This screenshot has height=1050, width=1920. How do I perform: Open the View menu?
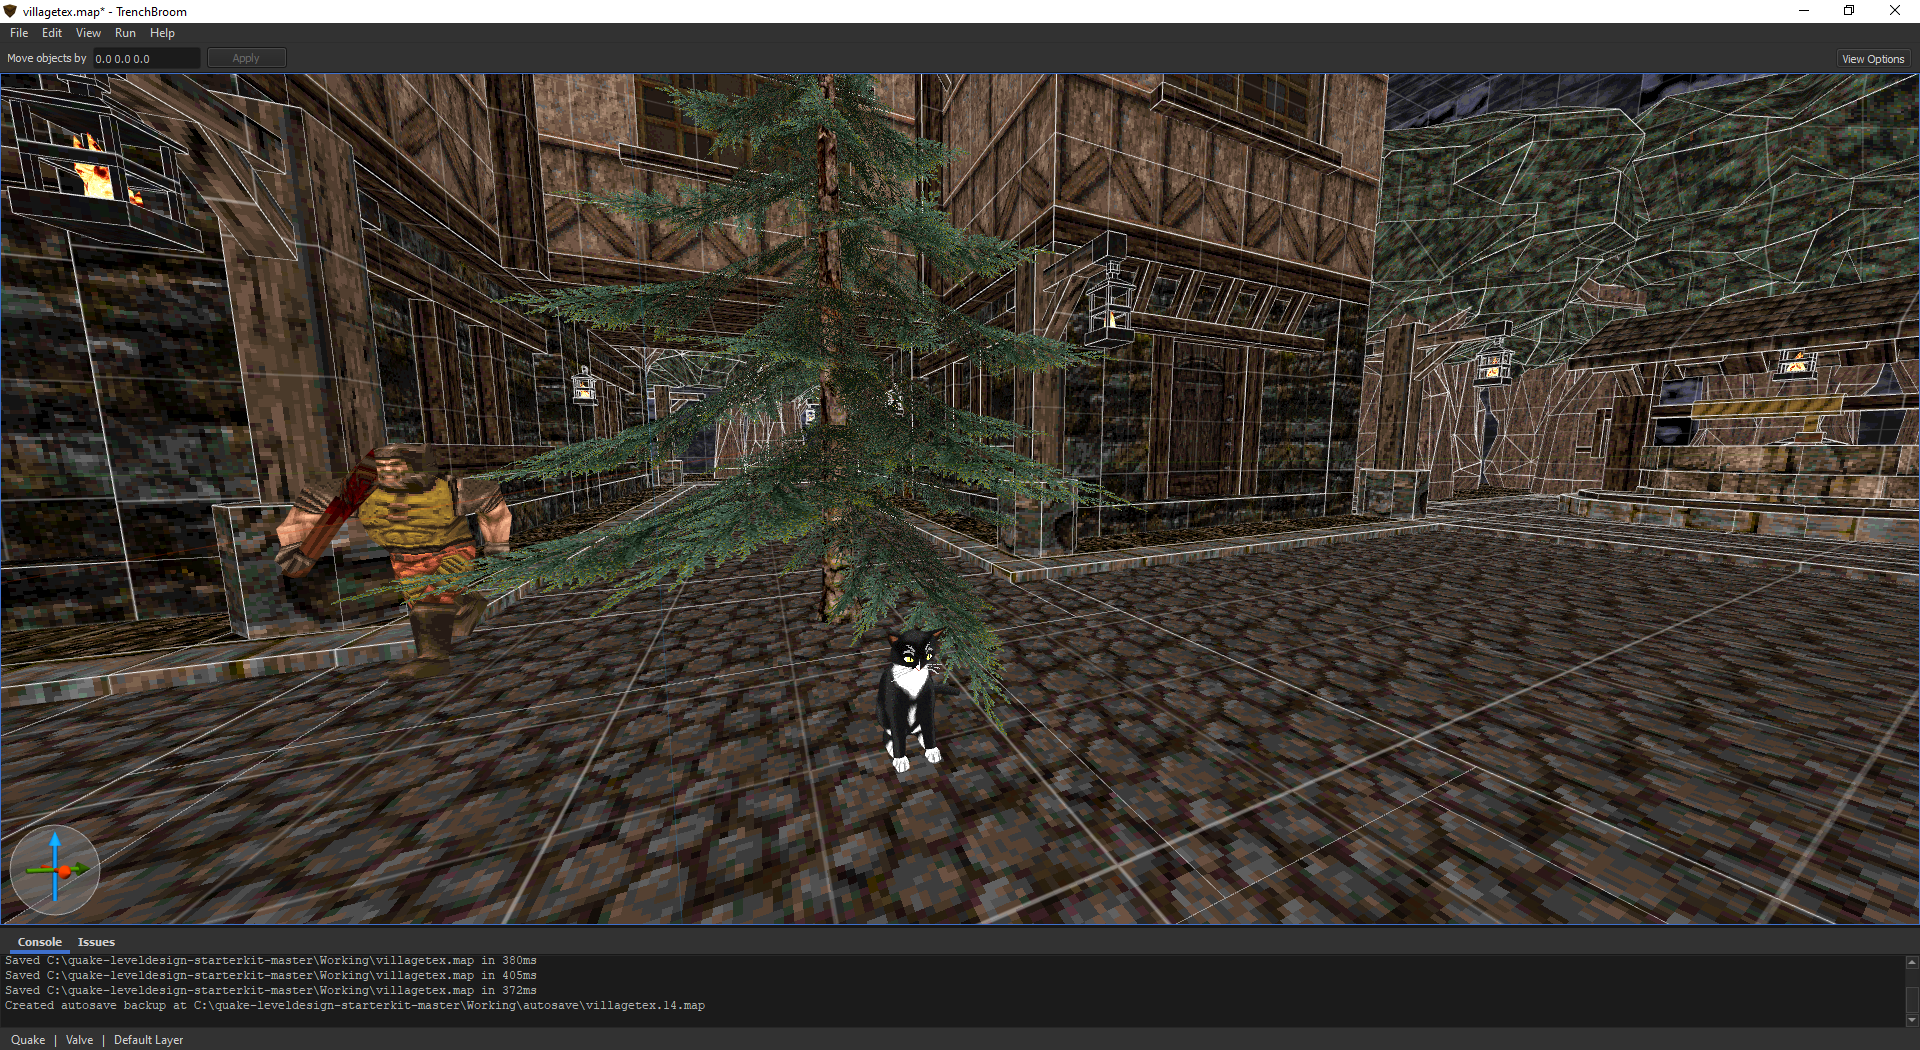[x=88, y=33]
